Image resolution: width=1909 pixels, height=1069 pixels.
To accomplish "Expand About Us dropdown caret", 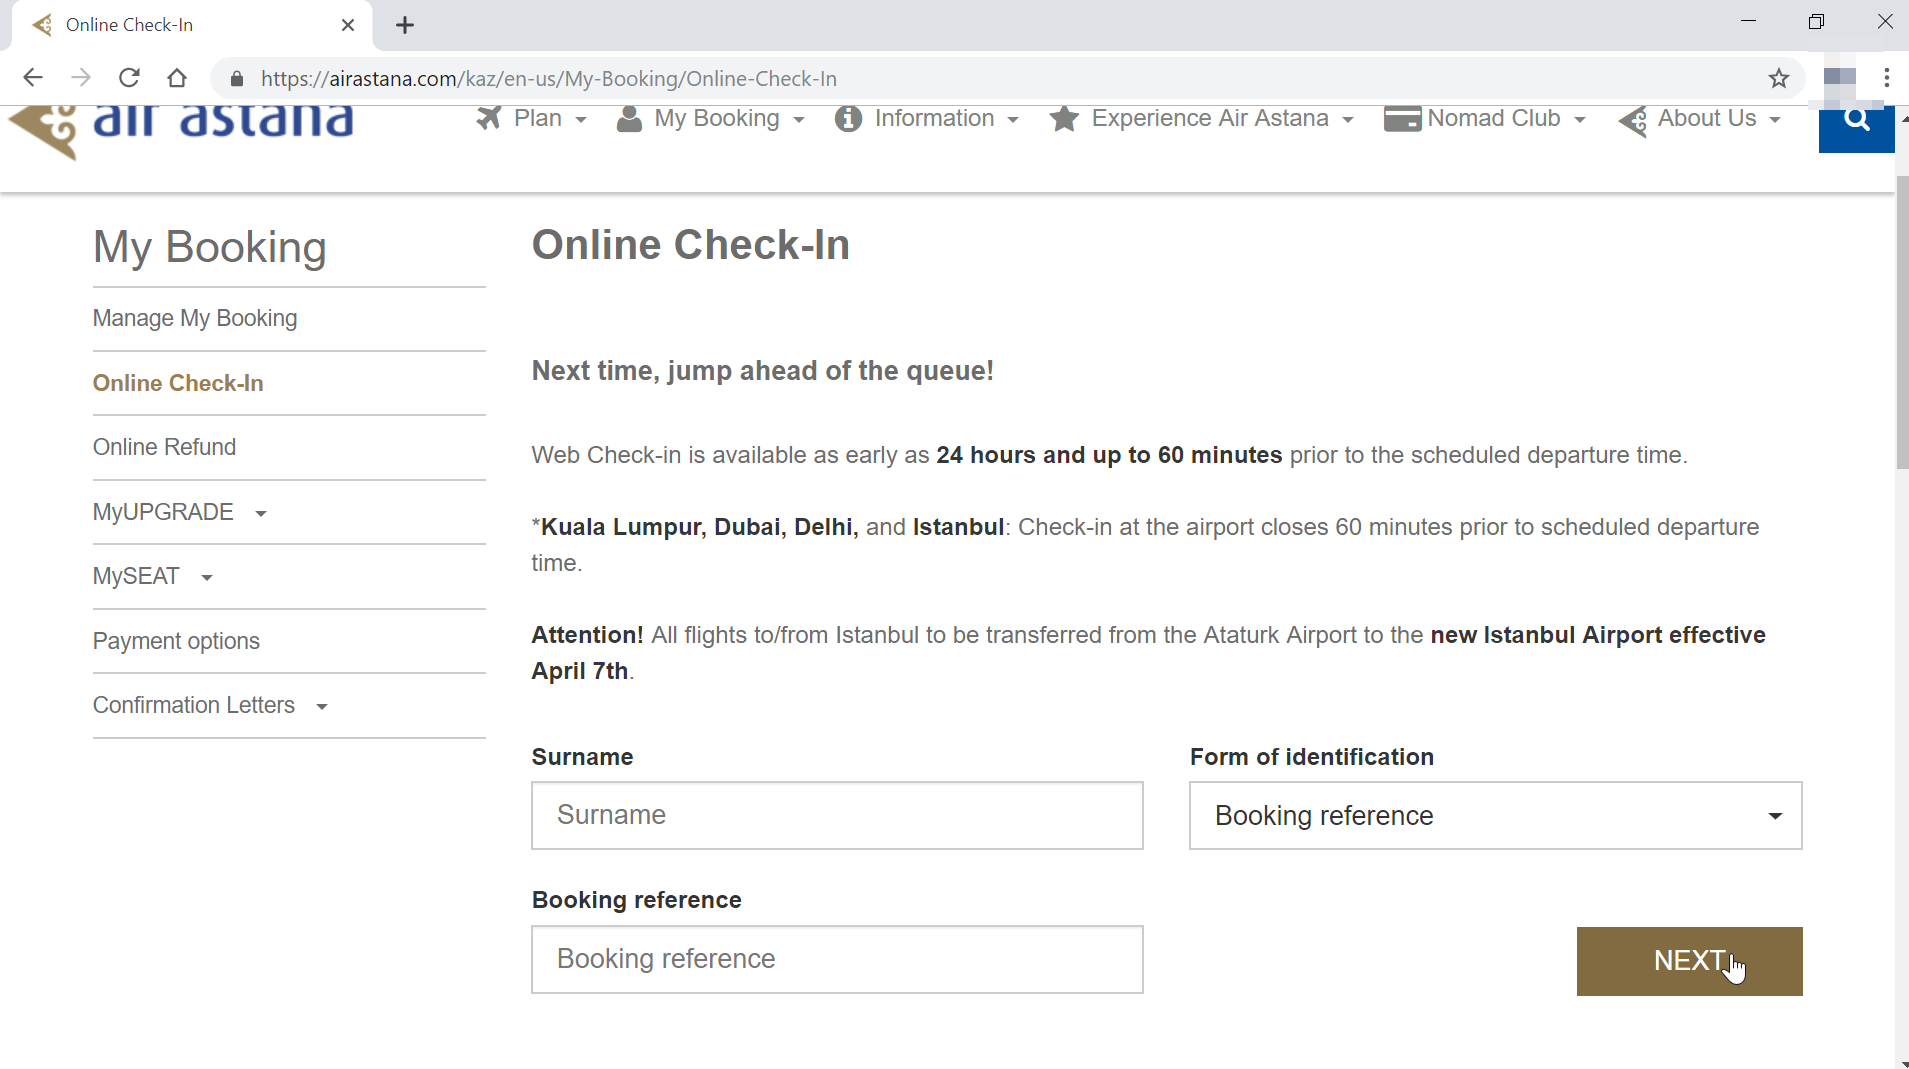I will point(1775,120).
